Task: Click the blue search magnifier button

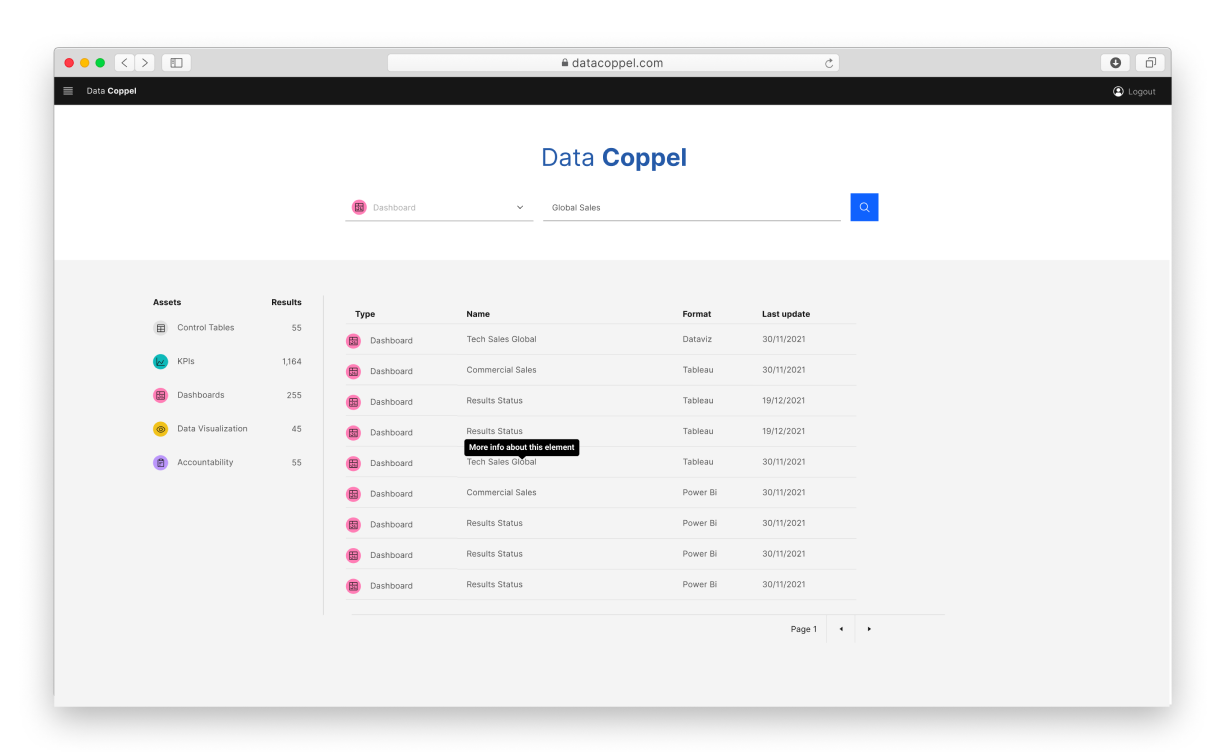Action: pyautogui.click(x=864, y=207)
